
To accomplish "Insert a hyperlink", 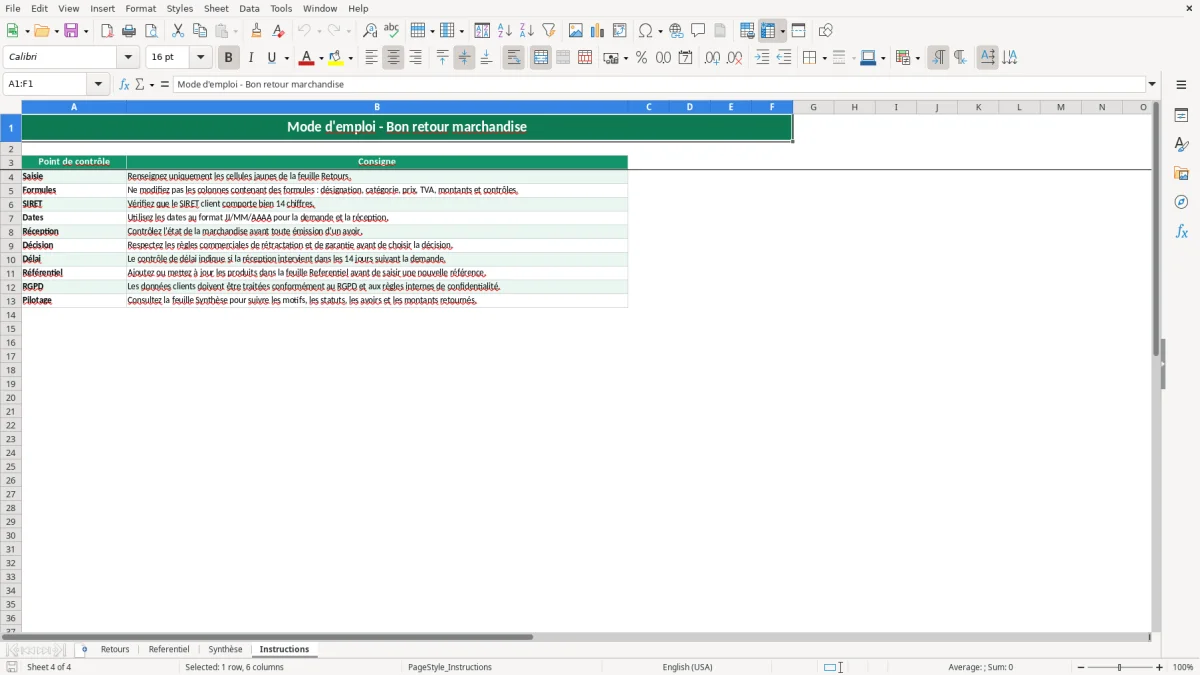I will pos(676,31).
